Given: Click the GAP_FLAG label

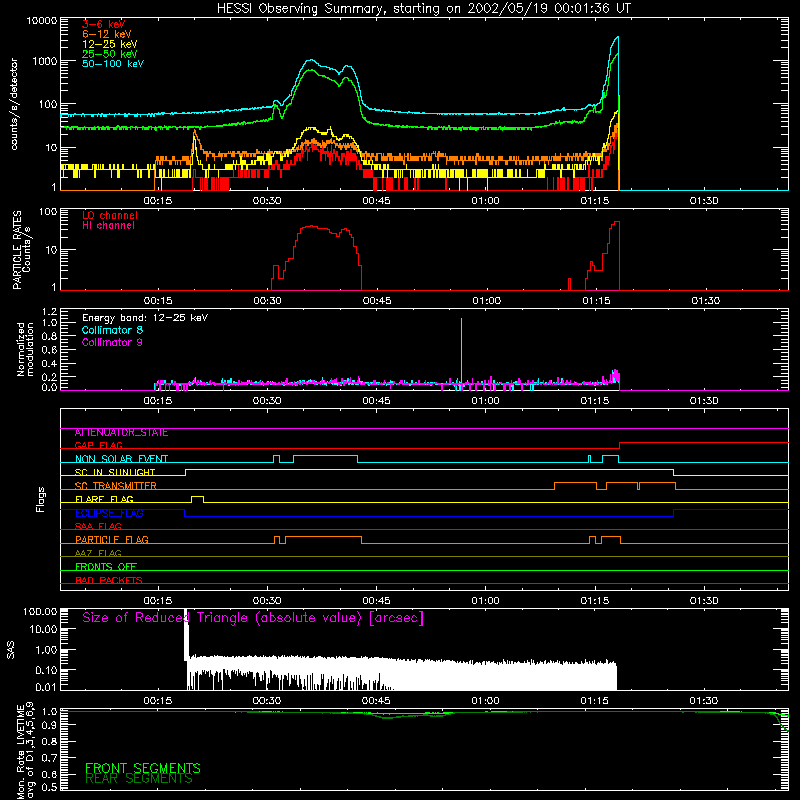Looking at the screenshot, I should 98,445.
